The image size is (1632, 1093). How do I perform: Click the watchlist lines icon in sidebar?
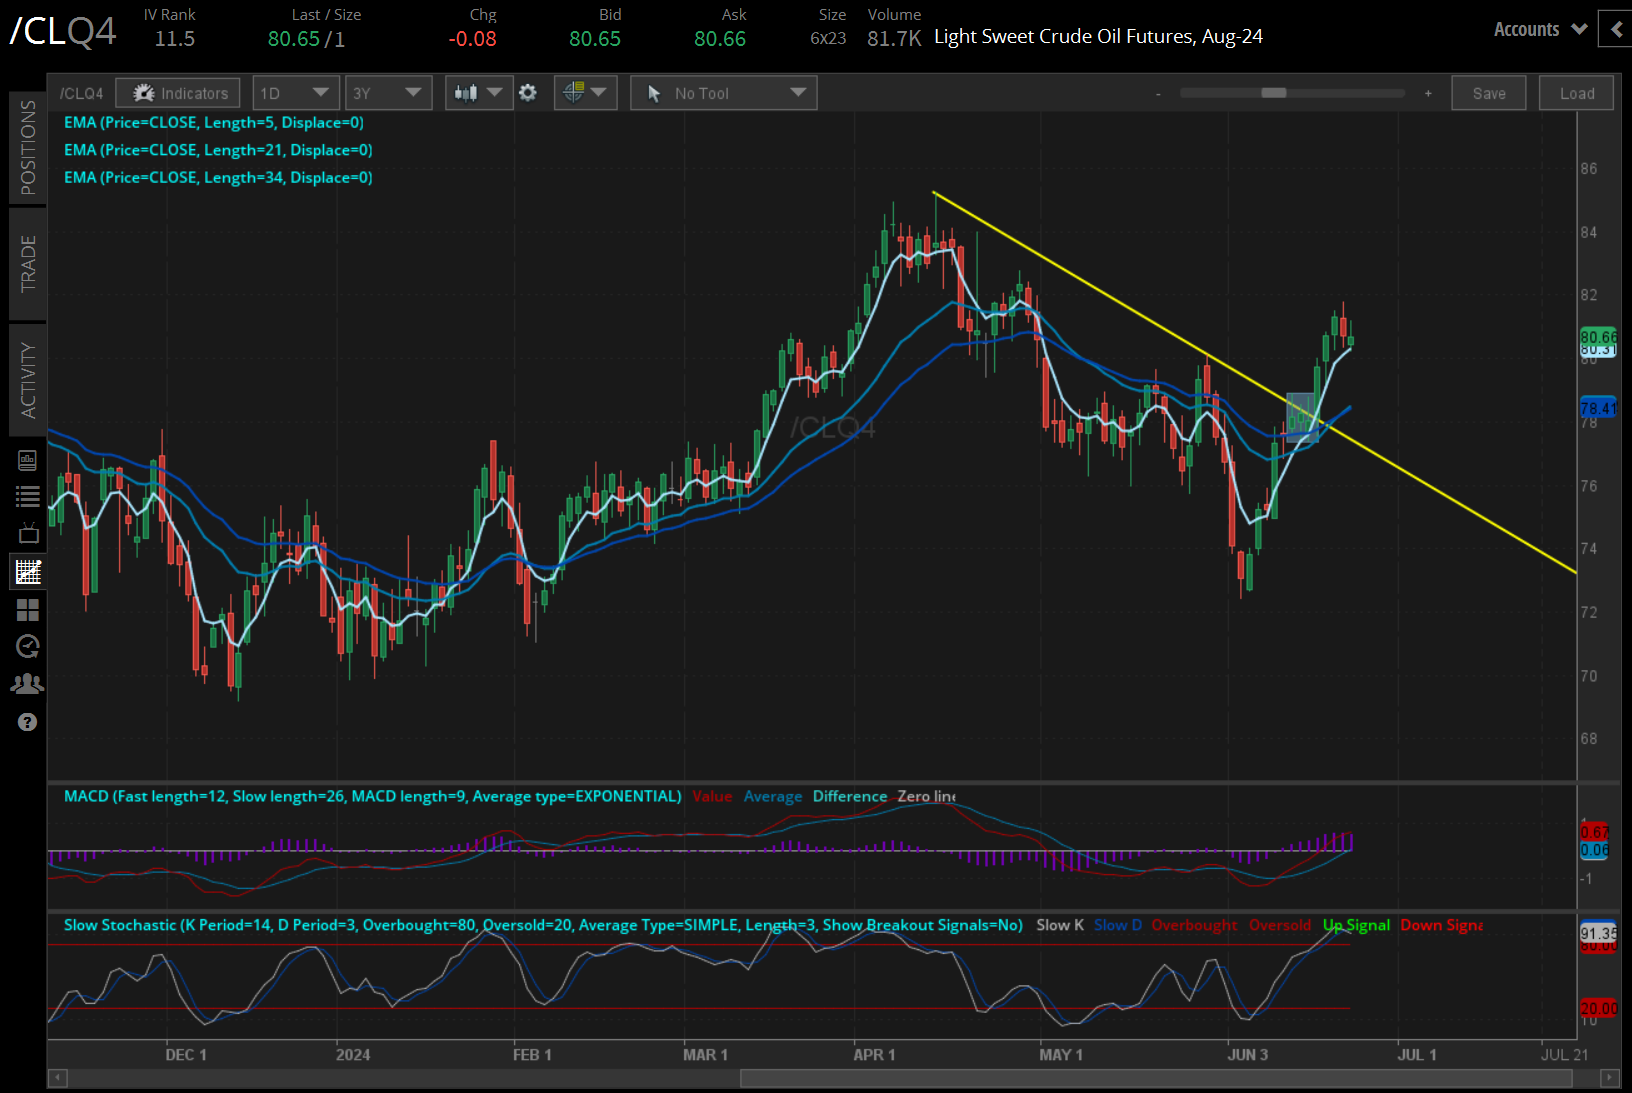(28, 496)
